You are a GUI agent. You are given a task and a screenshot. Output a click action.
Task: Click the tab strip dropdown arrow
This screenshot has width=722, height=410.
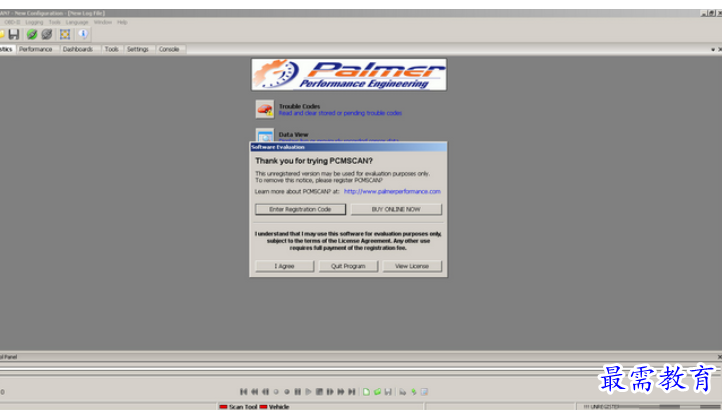pyautogui.click(x=713, y=49)
